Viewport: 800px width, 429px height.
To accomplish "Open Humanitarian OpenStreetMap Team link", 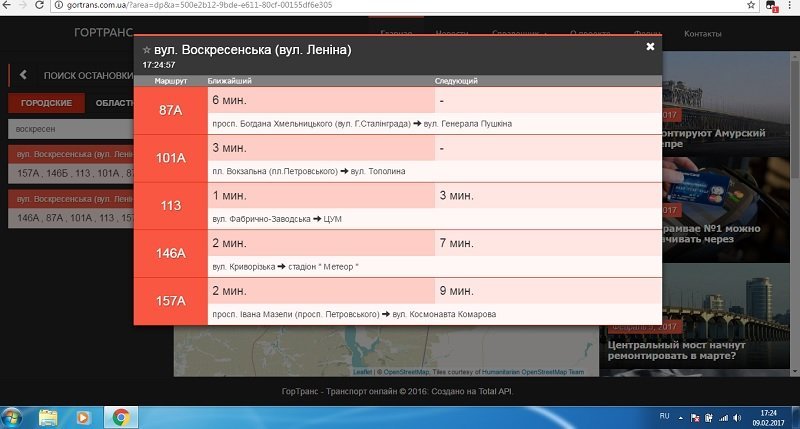I will (x=533, y=372).
